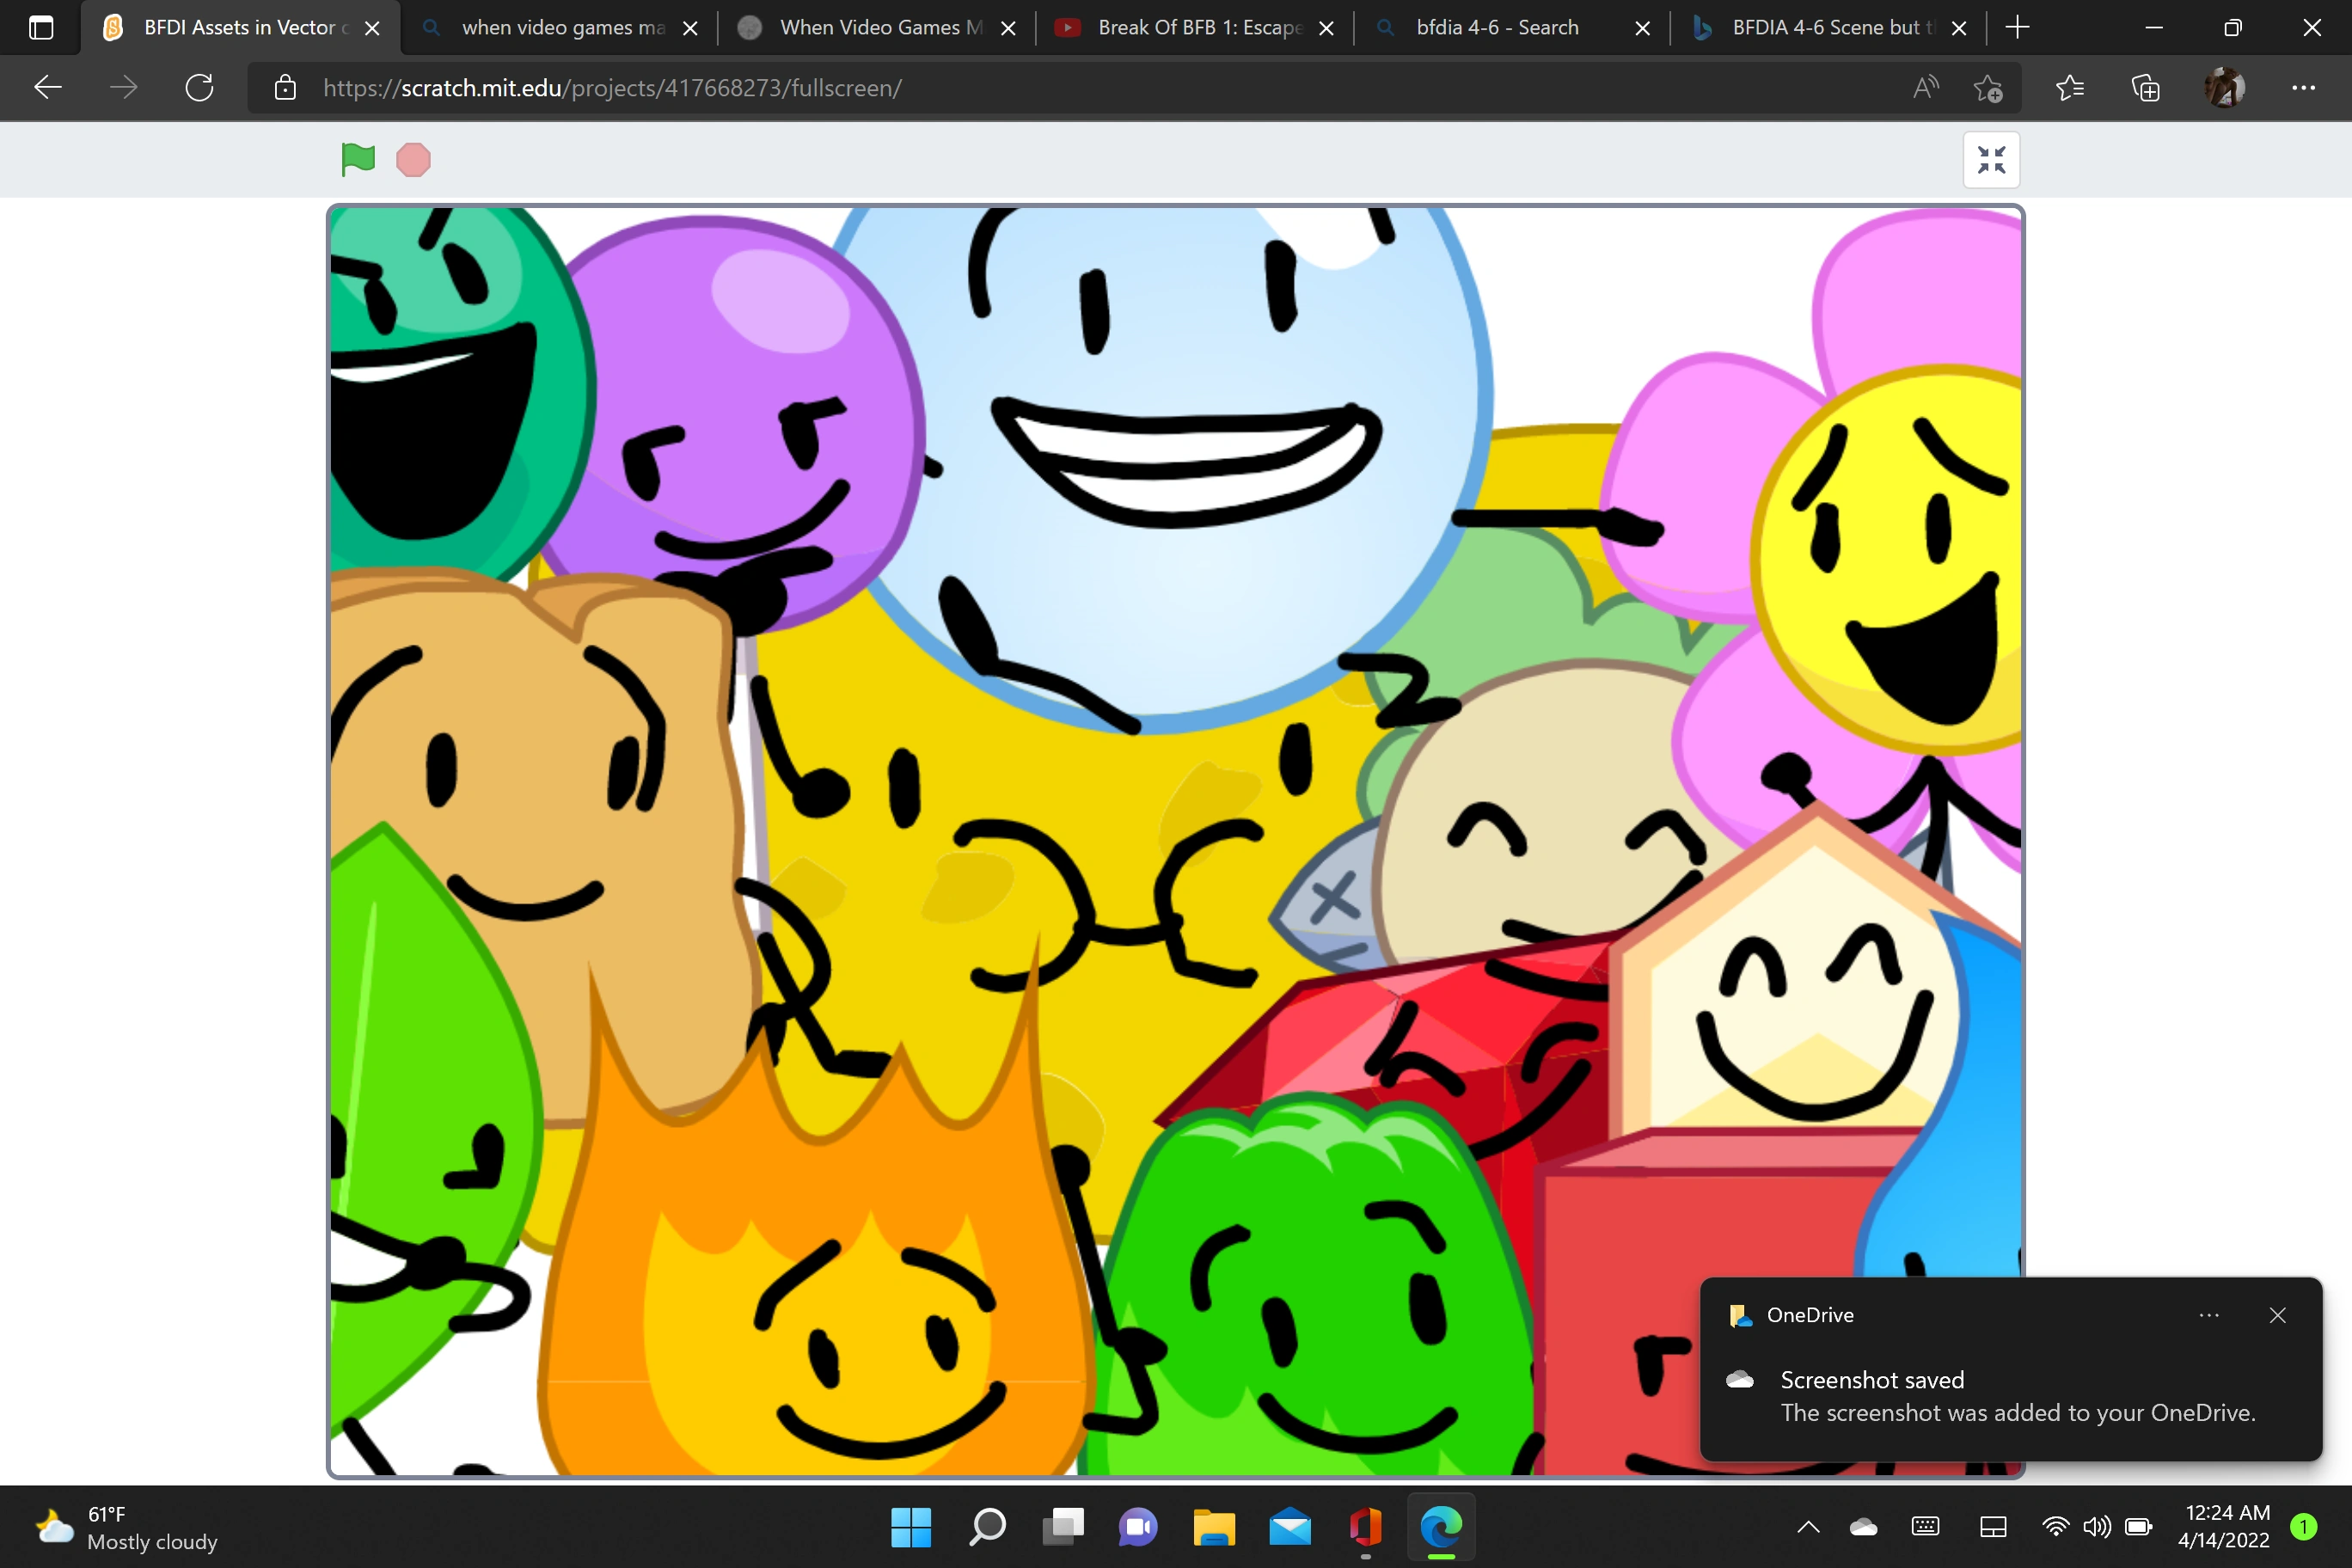Start the Scratch project with the green flag
2352x1568 pixels.
click(x=357, y=159)
